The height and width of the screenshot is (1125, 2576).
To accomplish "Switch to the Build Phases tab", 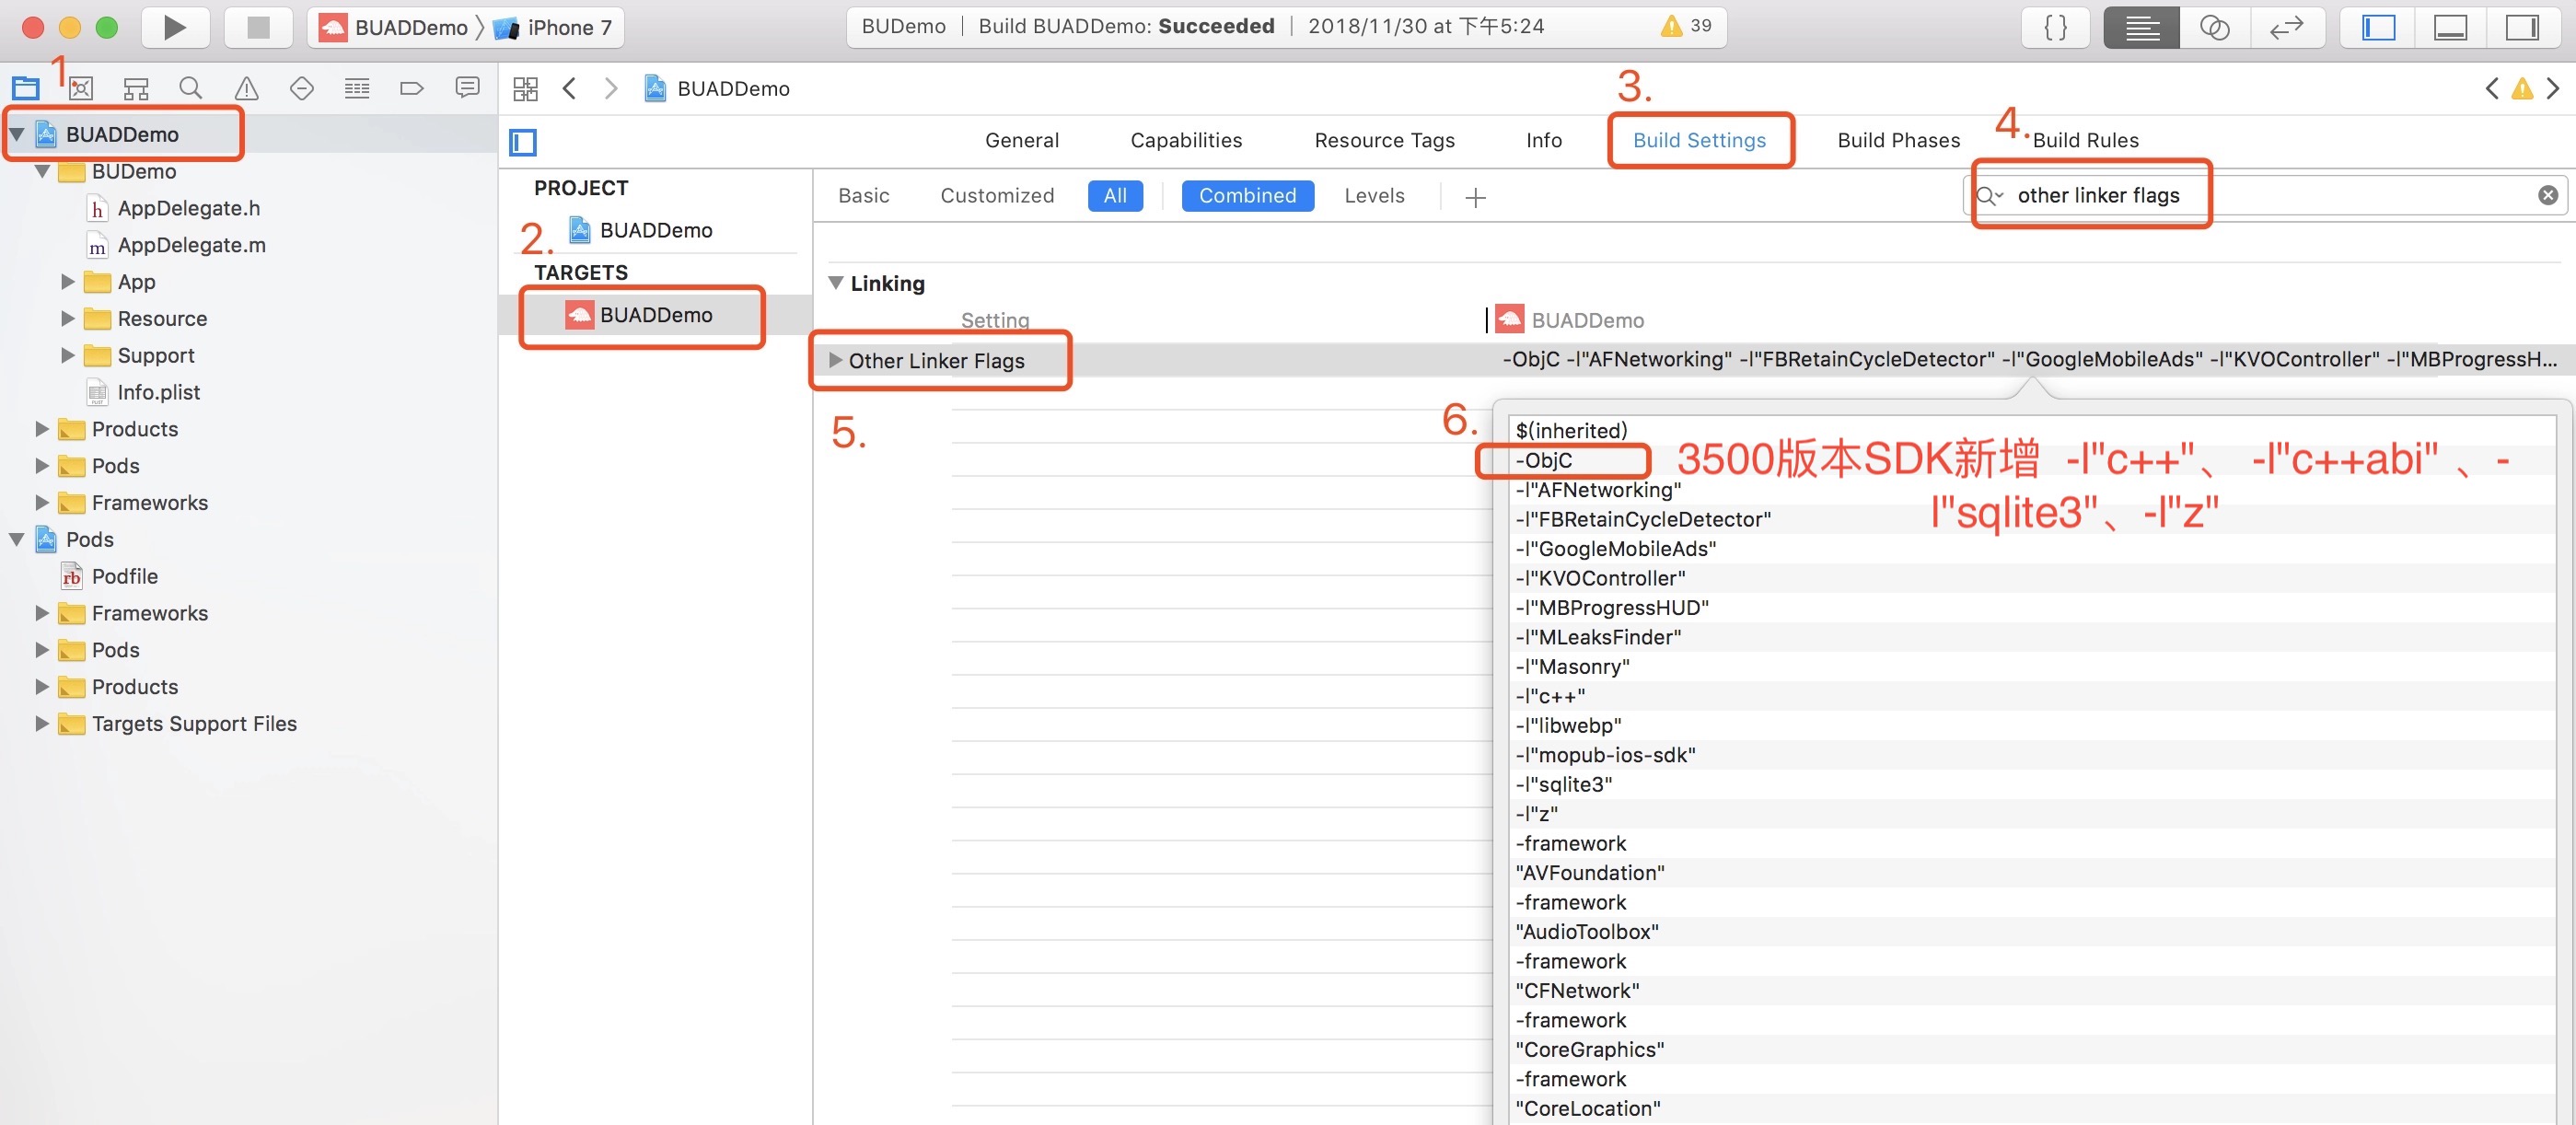I will pos(1898,140).
